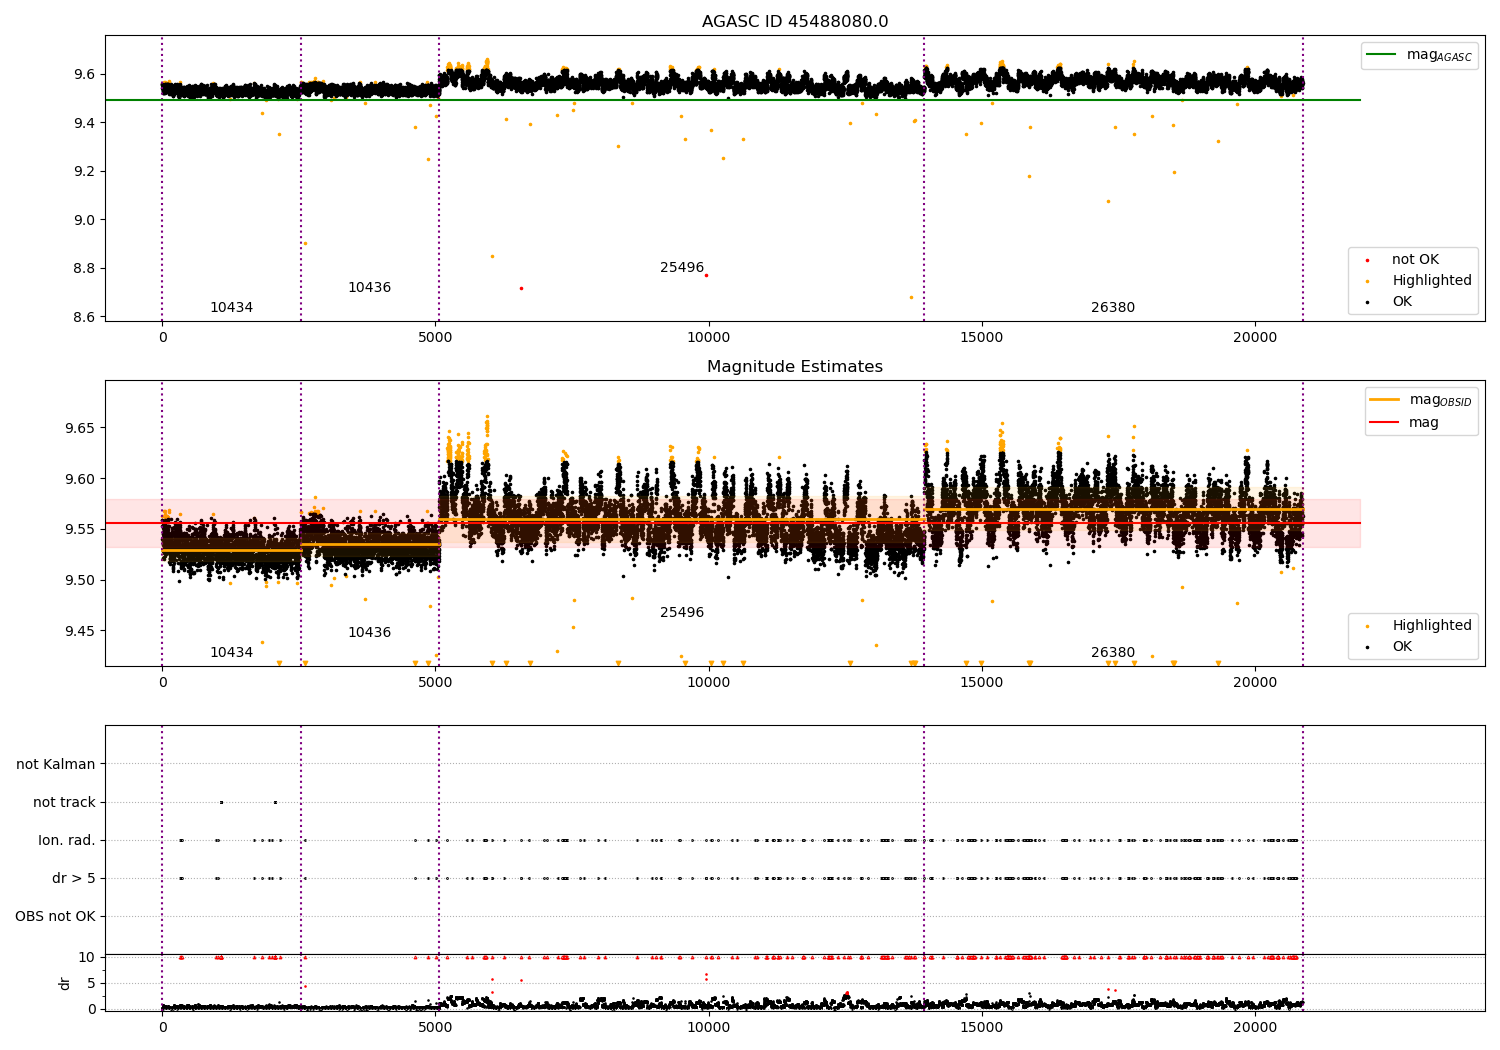This screenshot has width=1500, height=1050.
Task: Click the 9.6 y-axis tick label
Action: (x=84, y=75)
